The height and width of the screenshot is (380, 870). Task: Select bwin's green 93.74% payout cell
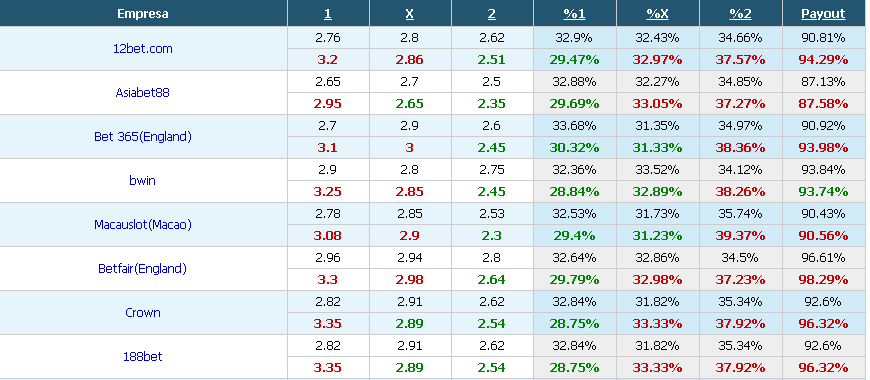tap(823, 192)
